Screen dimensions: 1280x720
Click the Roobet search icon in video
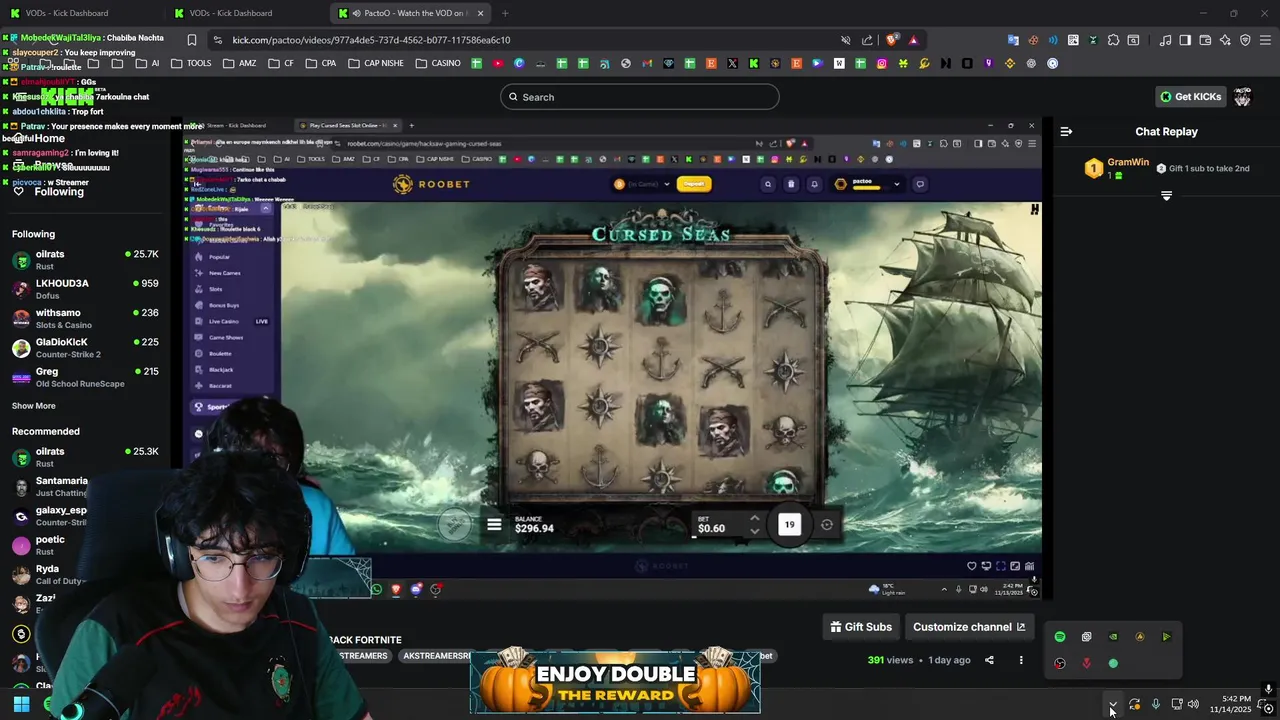[768, 184]
